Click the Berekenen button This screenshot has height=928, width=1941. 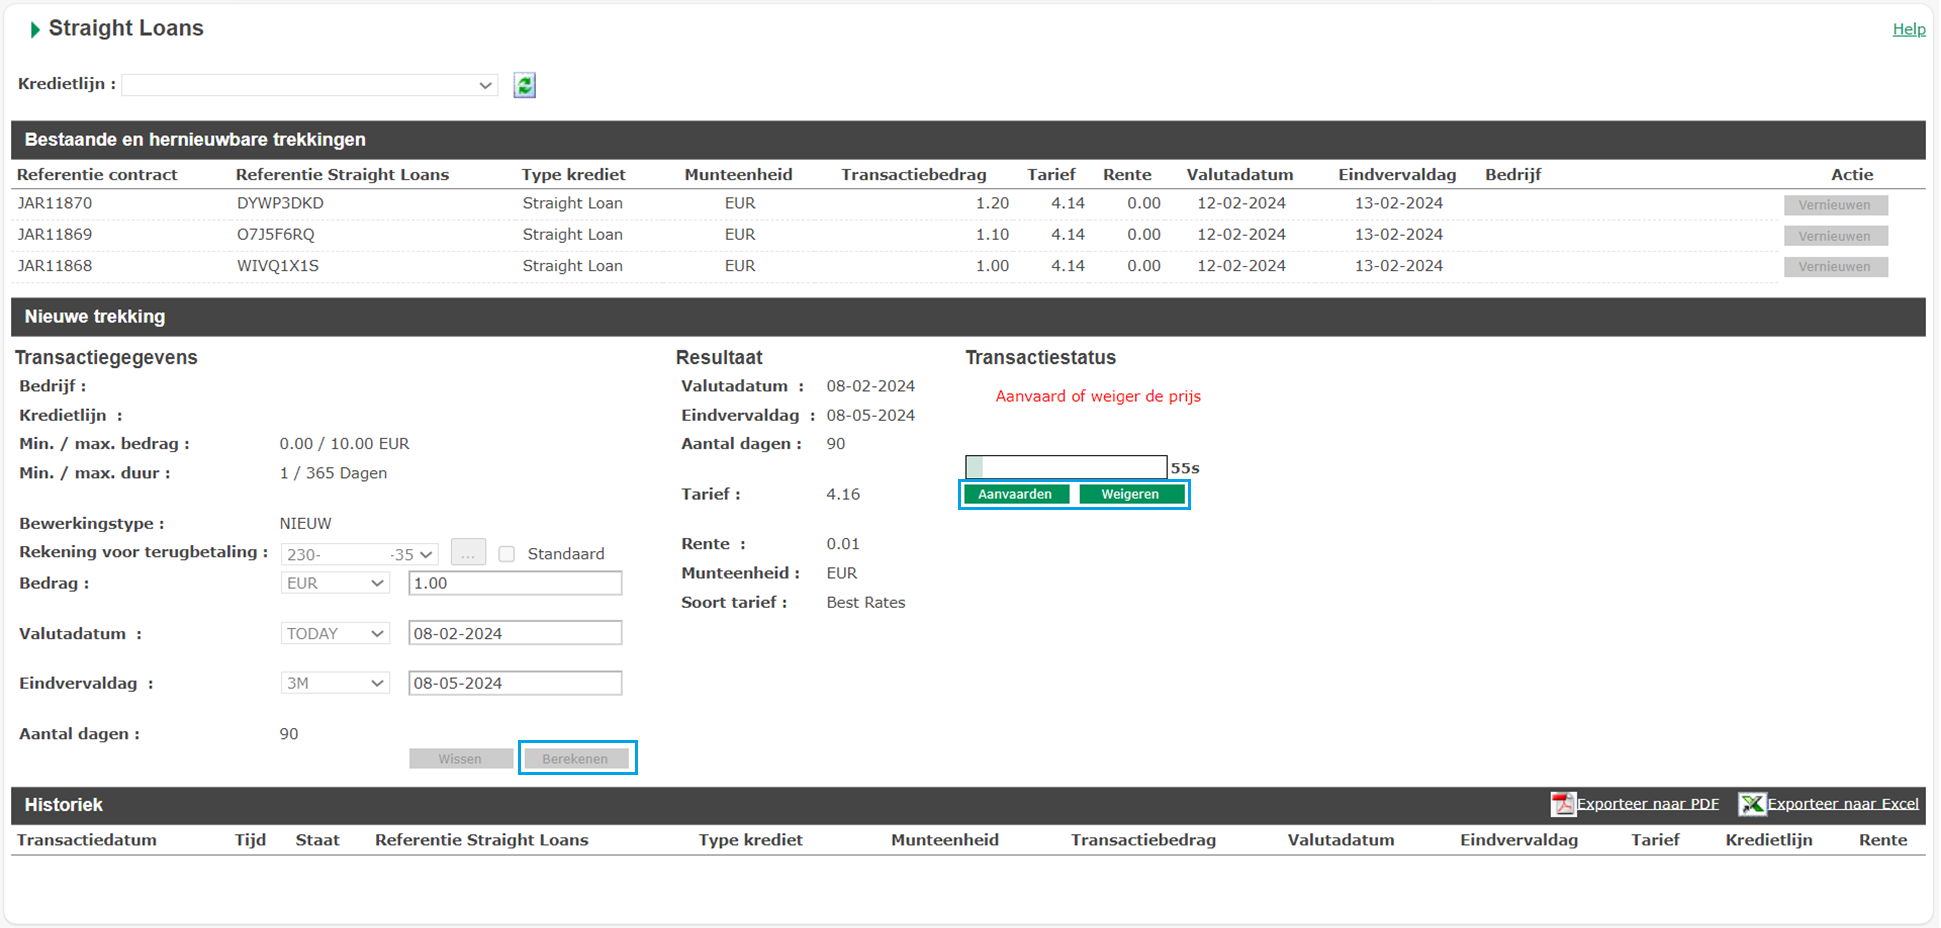(575, 759)
